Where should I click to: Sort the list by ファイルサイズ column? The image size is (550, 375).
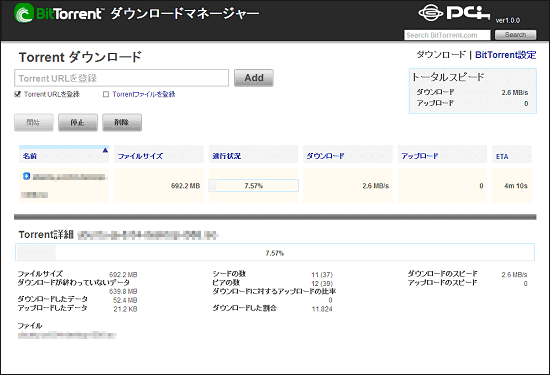point(140,156)
